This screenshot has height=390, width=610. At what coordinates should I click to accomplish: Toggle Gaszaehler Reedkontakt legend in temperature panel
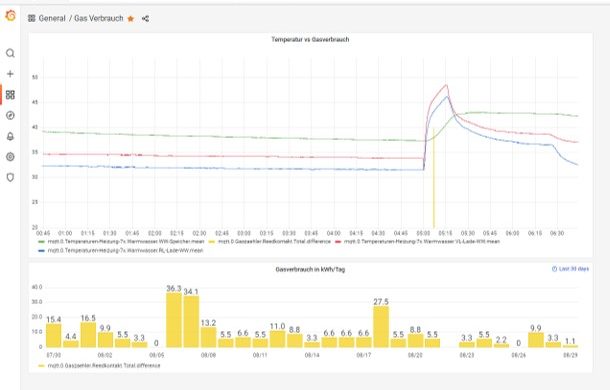click(x=274, y=242)
